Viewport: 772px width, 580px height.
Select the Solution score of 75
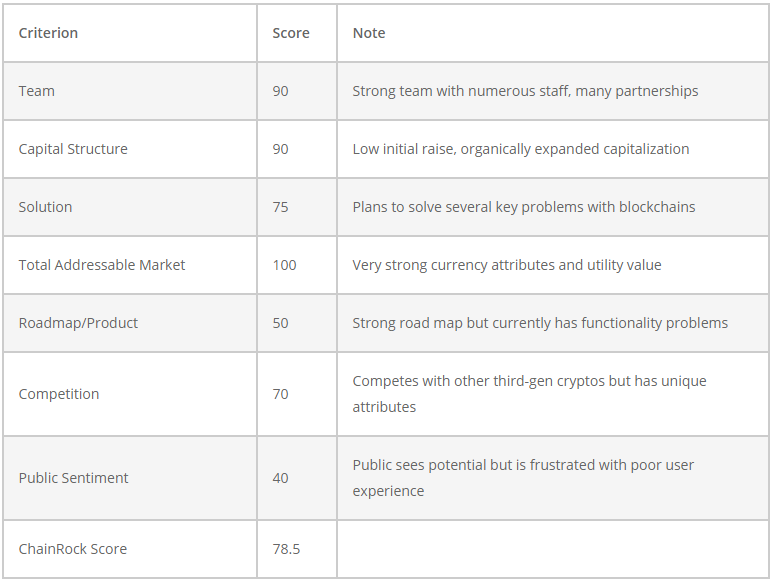[280, 207]
